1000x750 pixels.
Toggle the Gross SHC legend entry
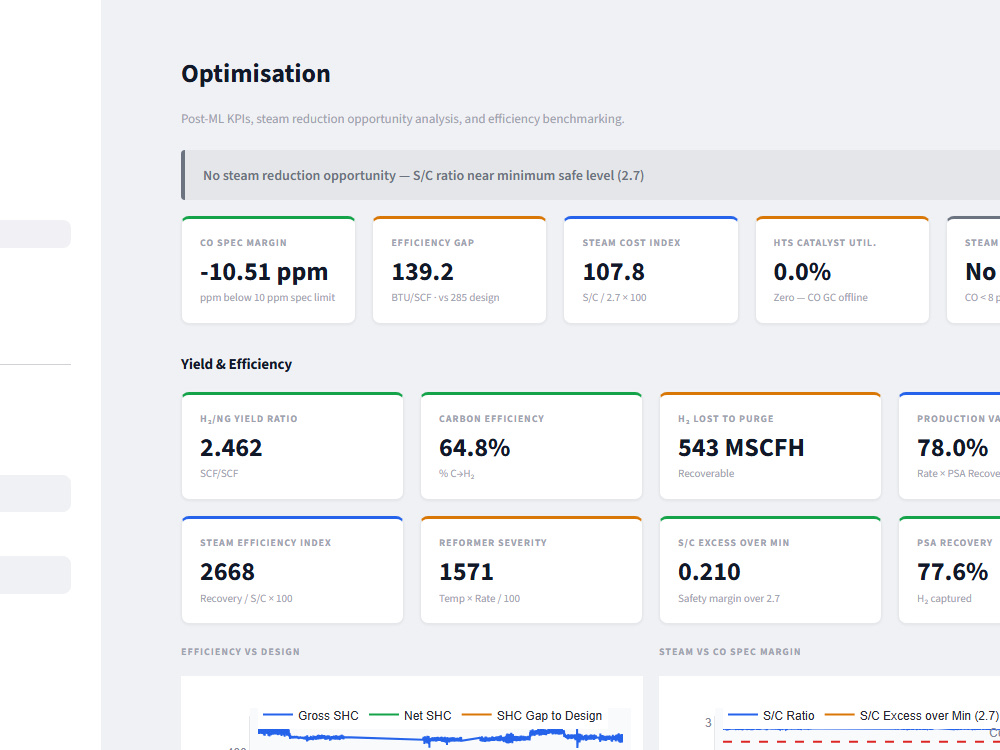tap(311, 716)
